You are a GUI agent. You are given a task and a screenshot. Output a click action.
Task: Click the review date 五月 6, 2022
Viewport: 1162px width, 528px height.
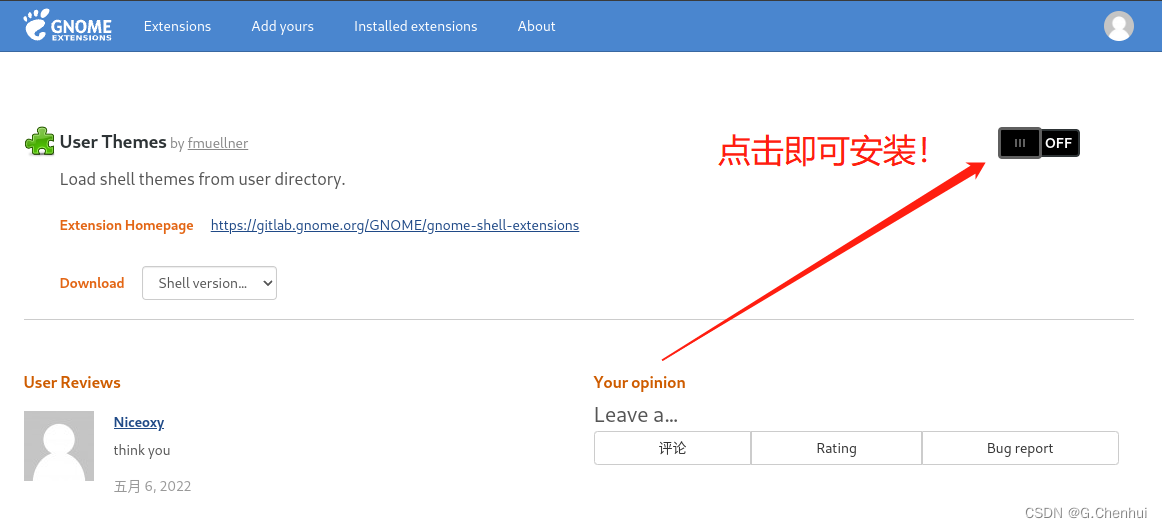tap(152, 486)
